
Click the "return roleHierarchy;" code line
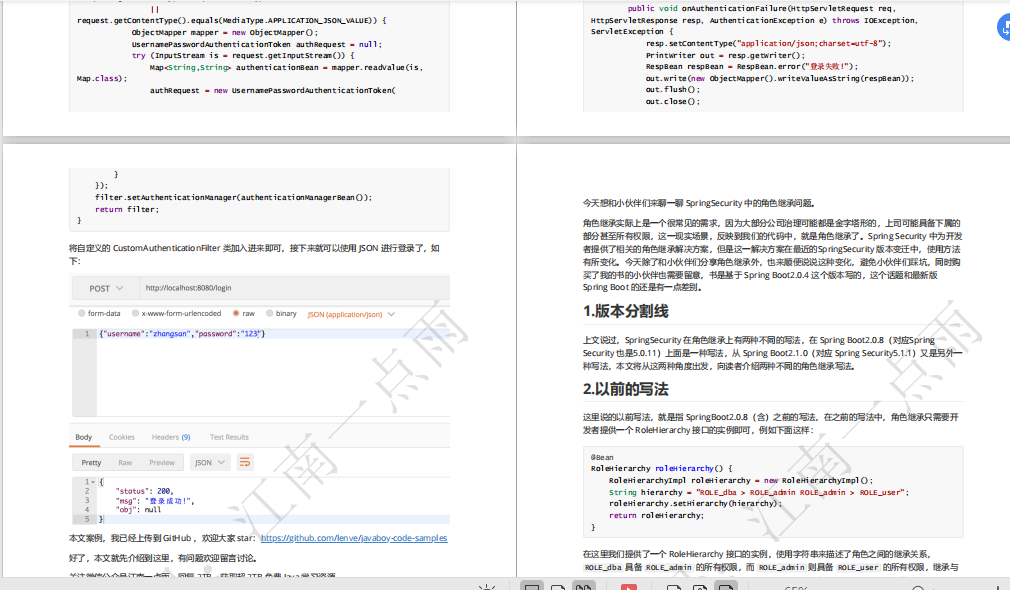(x=656, y=515)
